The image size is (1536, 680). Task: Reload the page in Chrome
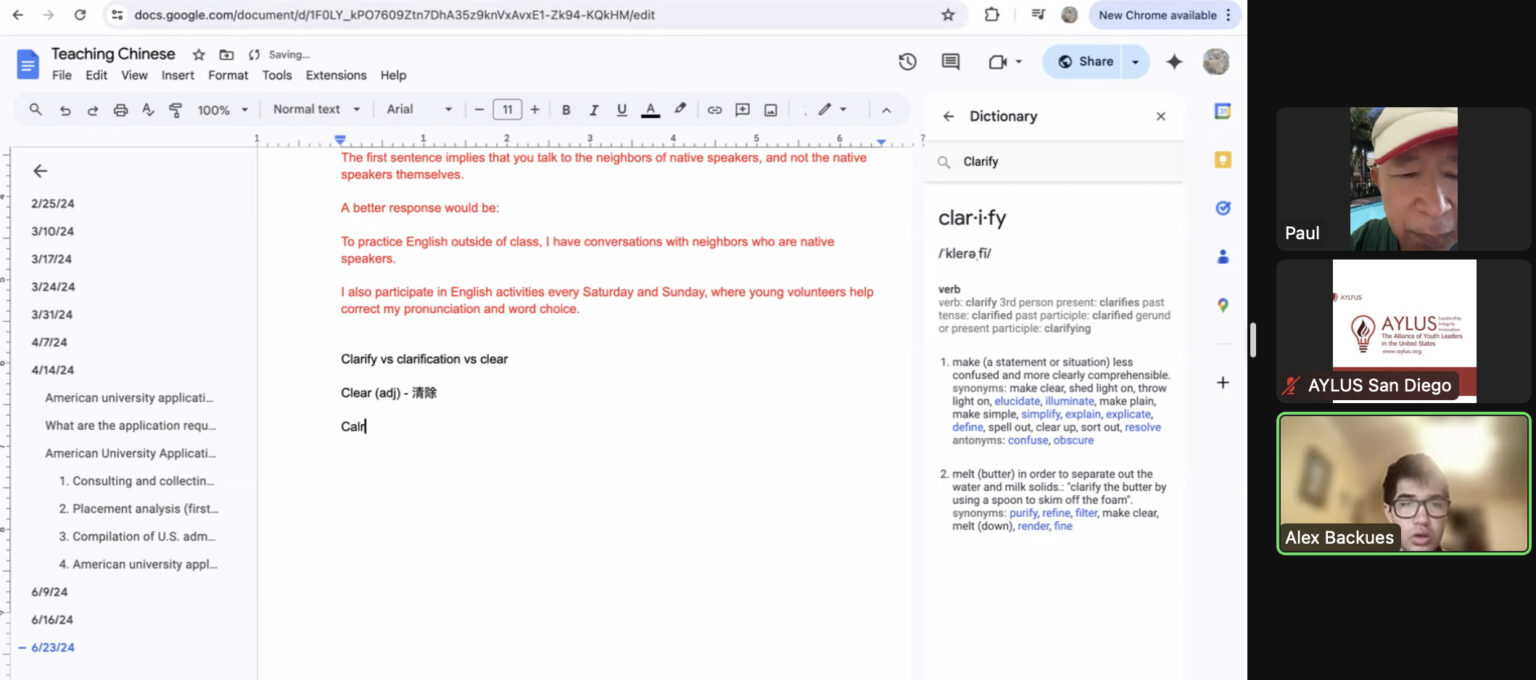coord(80,15)
